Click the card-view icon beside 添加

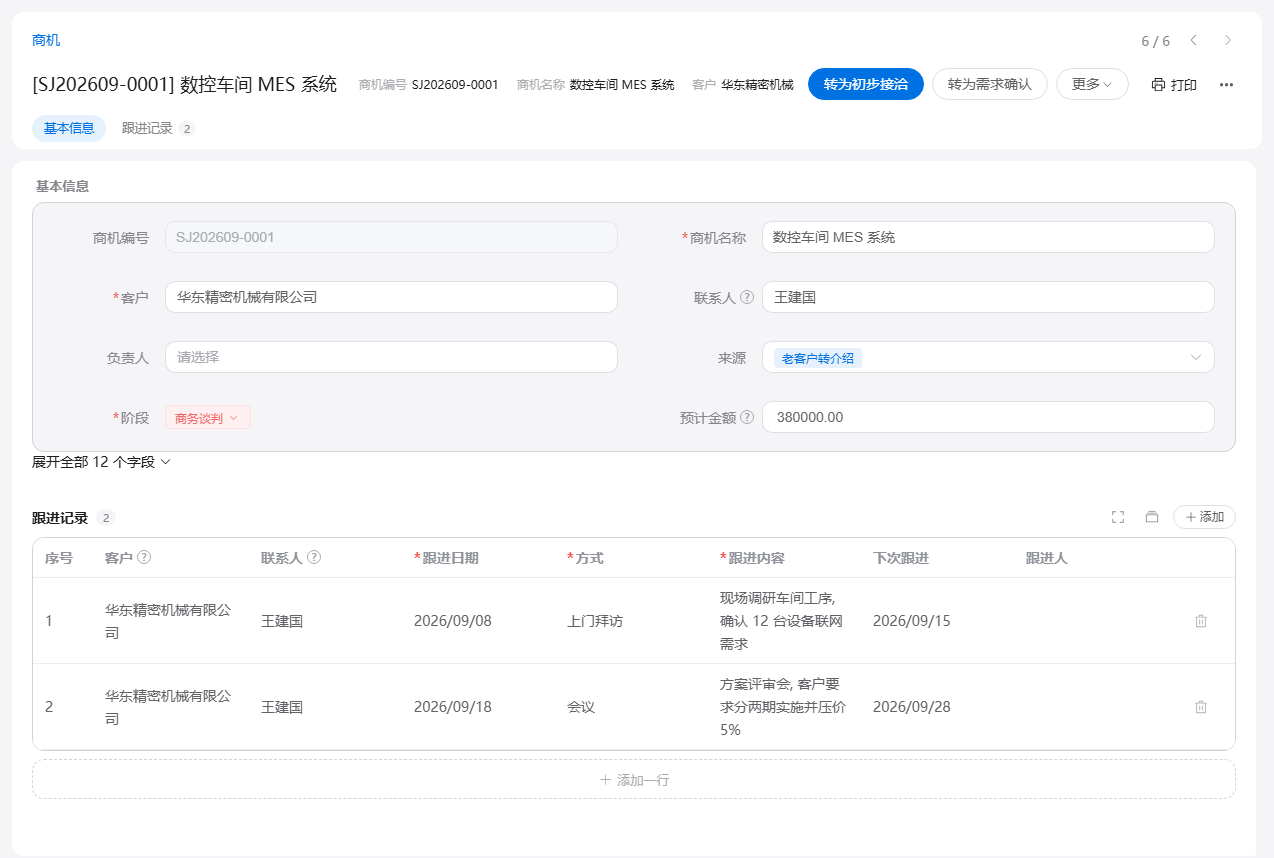[1152, 517]
